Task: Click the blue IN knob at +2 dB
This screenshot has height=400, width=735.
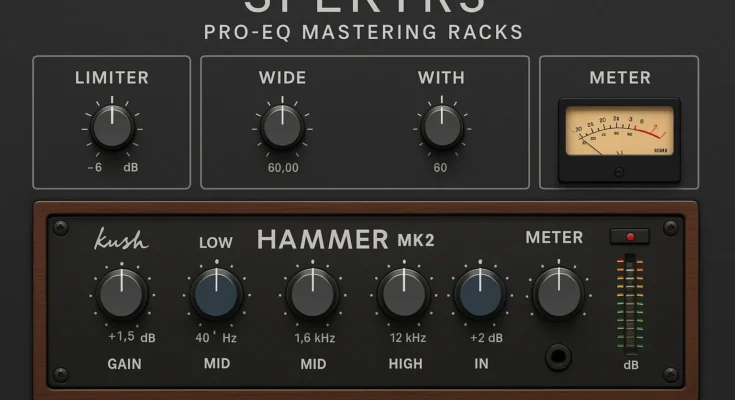Action: [x=480, y=294]
